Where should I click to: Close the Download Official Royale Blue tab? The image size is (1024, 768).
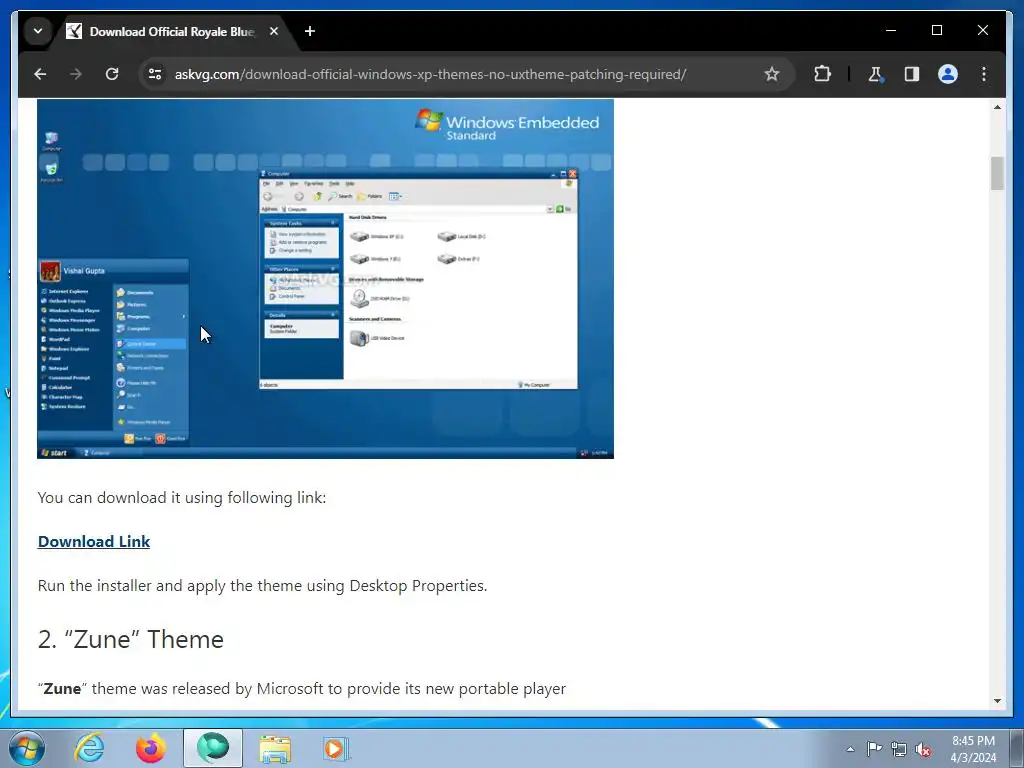point(274,31)
